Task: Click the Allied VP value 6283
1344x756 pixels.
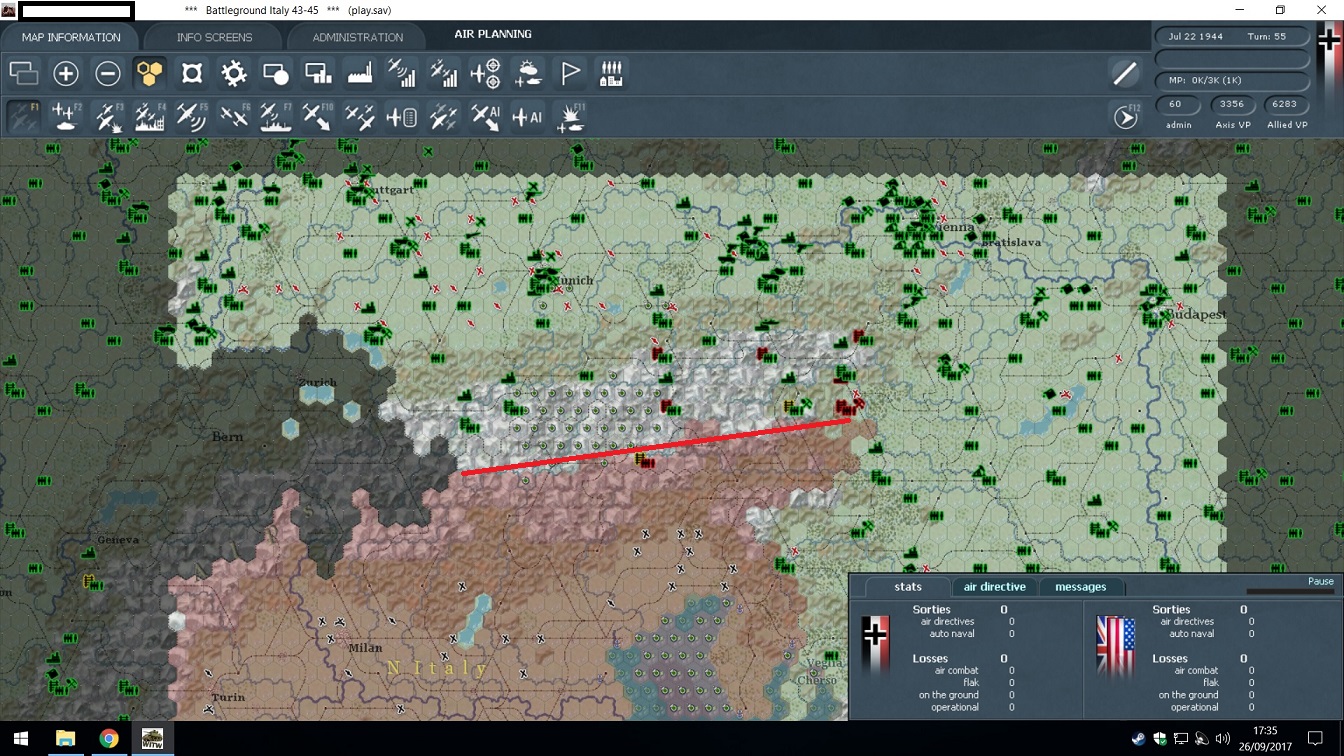Action: (x=1286, y=104)
